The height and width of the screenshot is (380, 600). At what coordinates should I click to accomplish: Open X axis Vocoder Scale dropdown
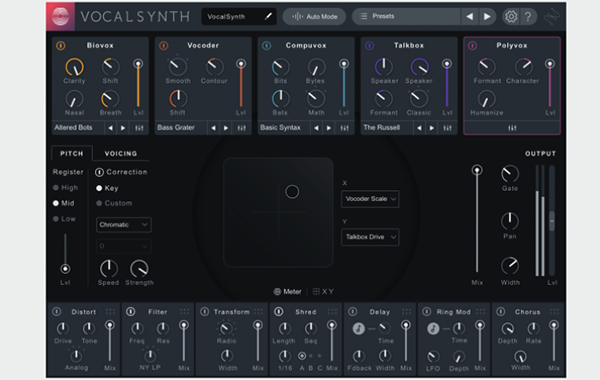pyautogui.click(x=370, y=199)
